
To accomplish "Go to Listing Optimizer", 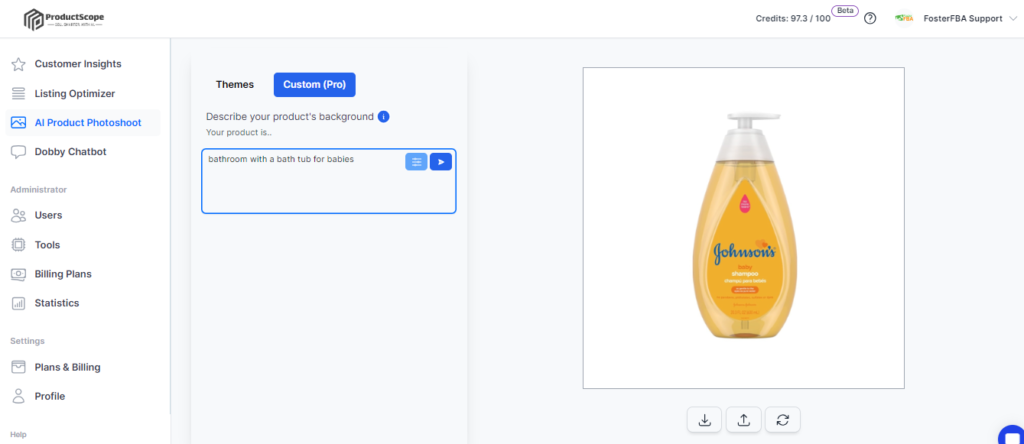I will click(x=74, y=93).
